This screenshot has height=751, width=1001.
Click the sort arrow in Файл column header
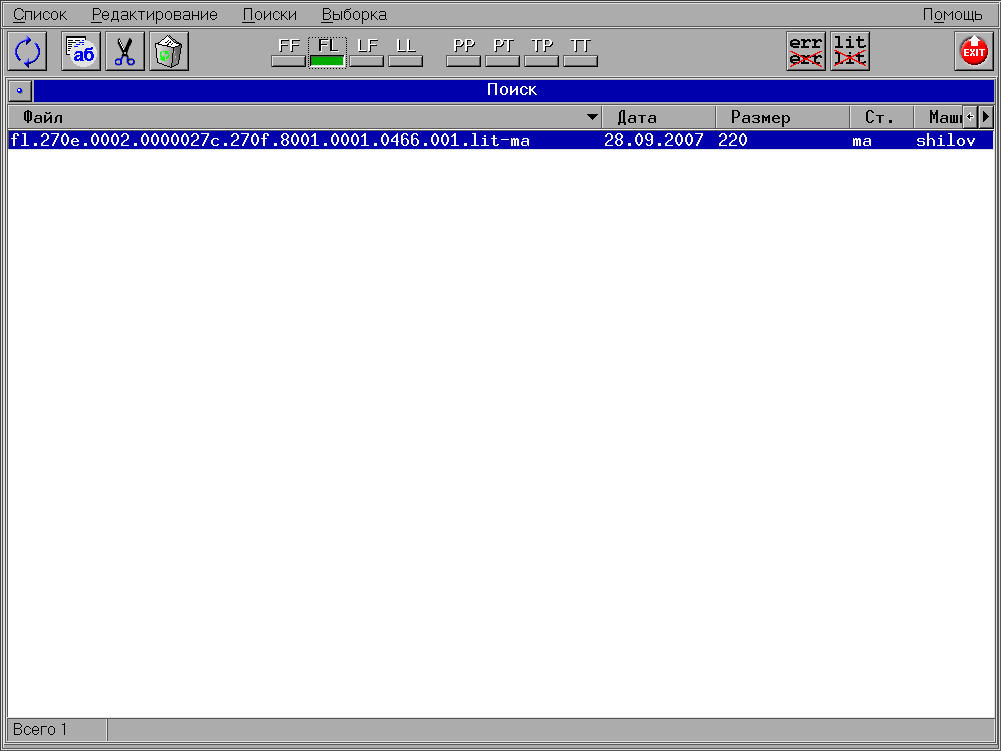coord(592,117)
